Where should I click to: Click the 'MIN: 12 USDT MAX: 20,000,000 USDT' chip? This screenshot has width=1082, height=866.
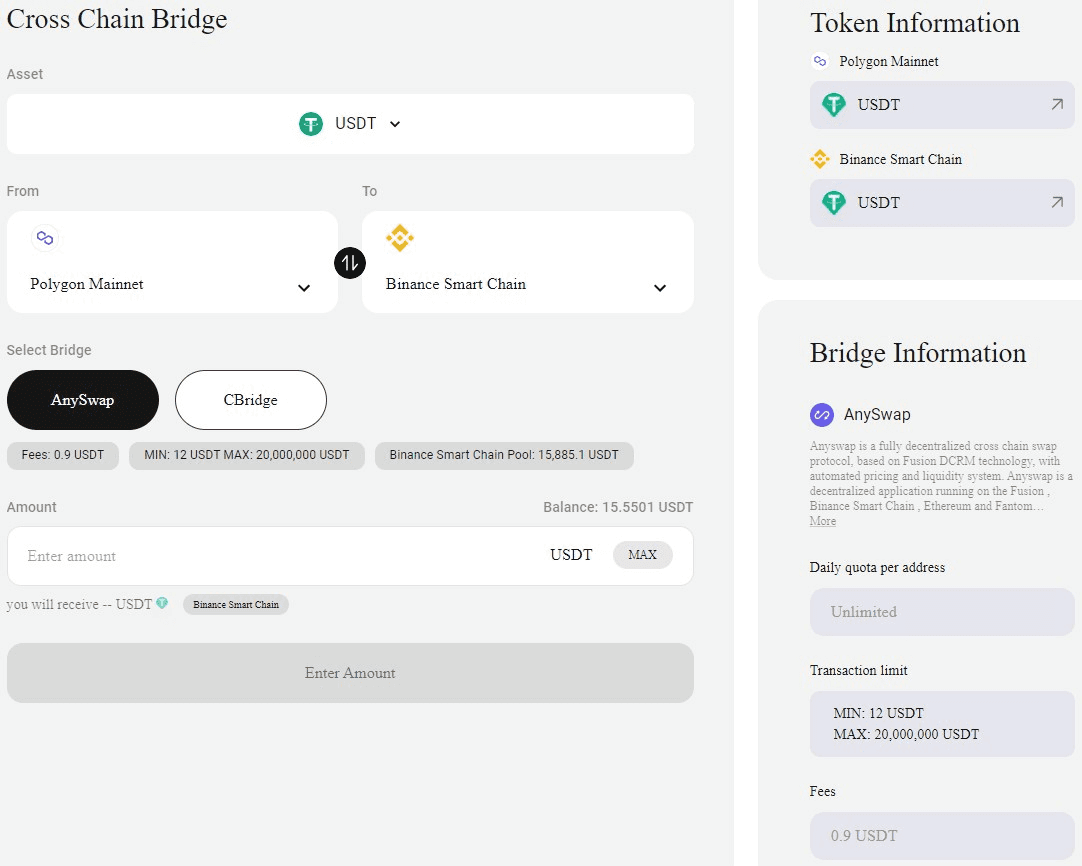[246, 455]
